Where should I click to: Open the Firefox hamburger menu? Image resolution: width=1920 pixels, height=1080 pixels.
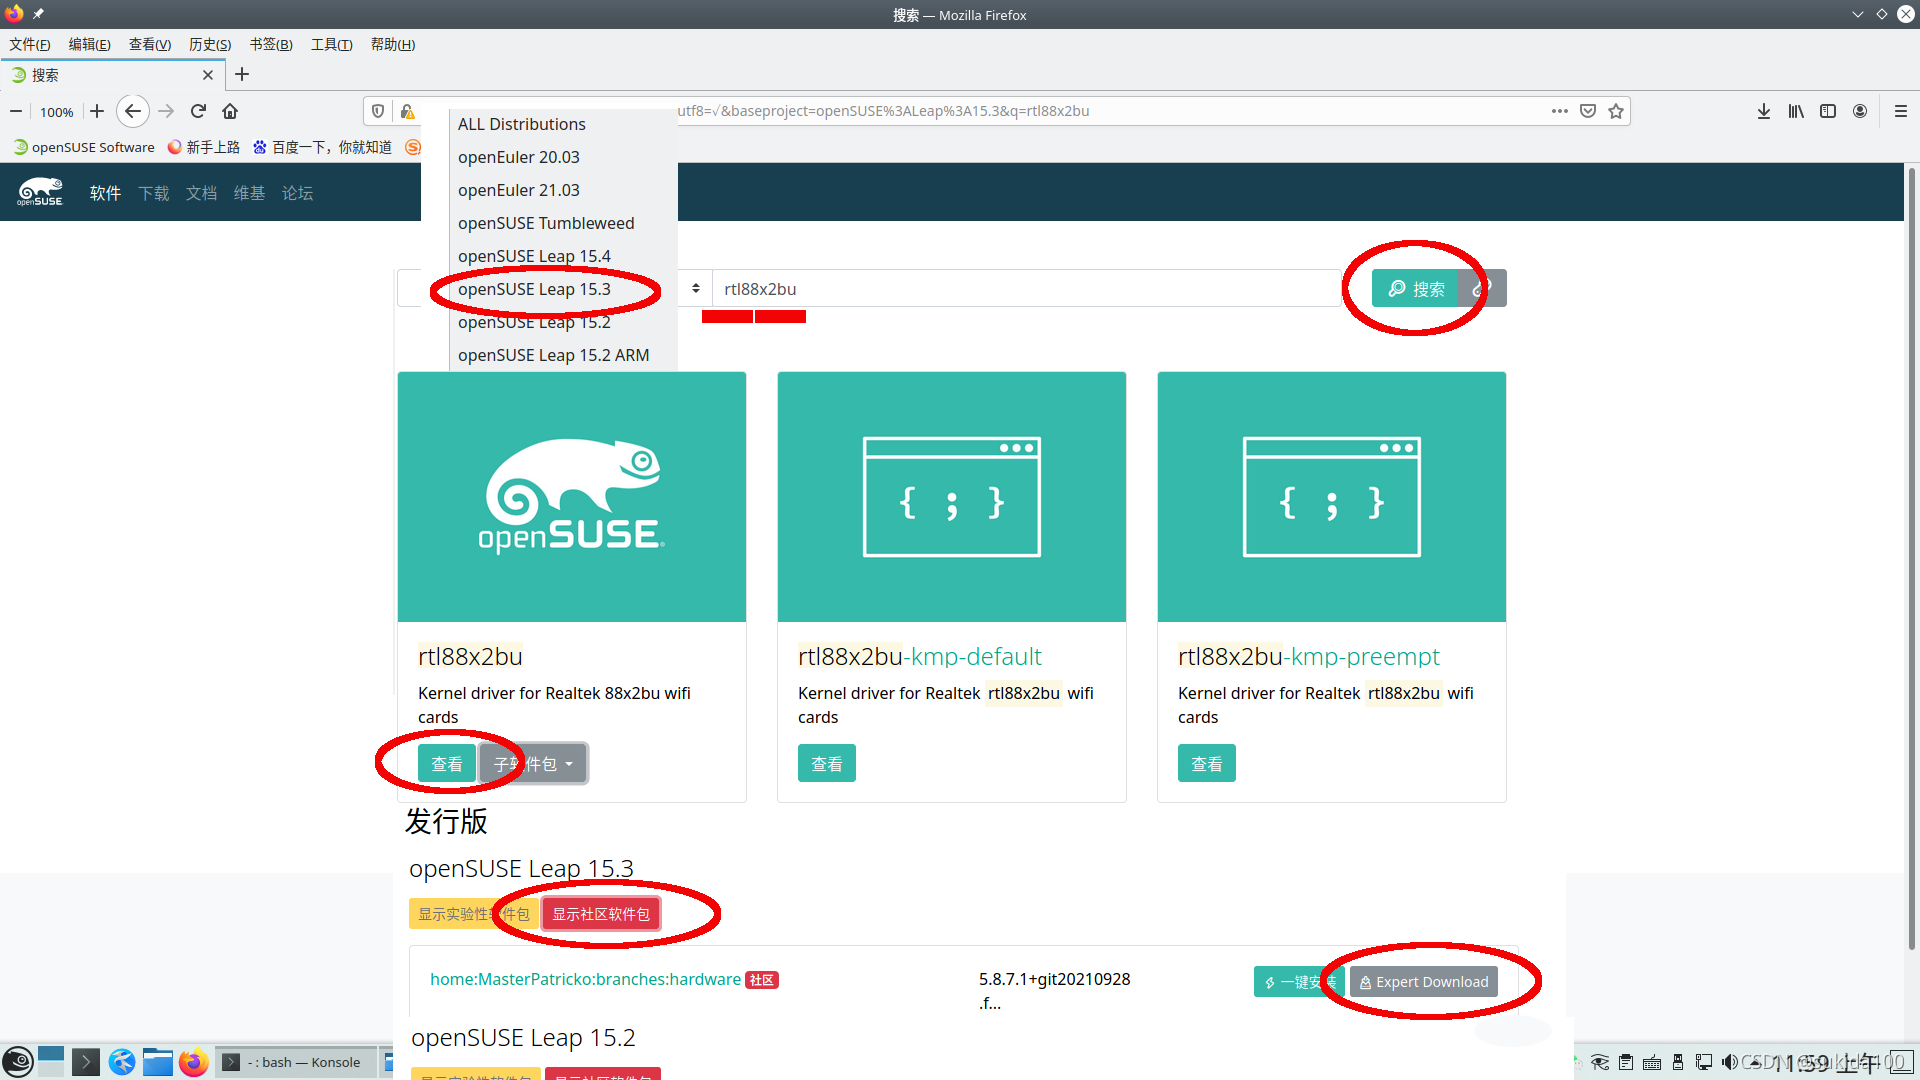click(x=1901, y=111)
